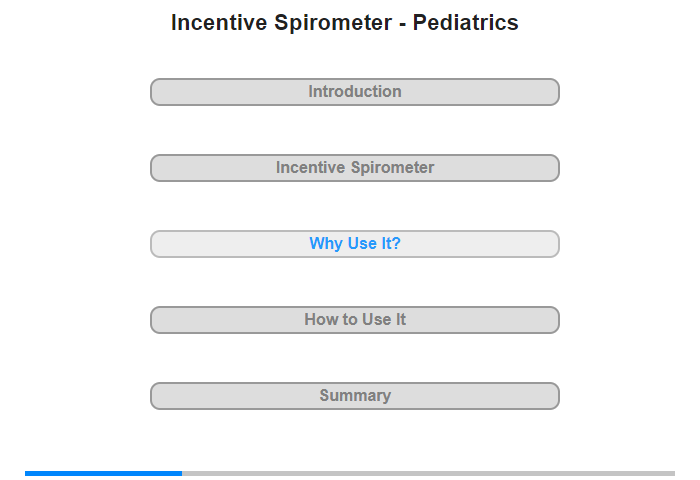Image resolution: width=700 pixels, height=480 pixels.
Task: Go to the How to Use It section
Action: point(354,320)
